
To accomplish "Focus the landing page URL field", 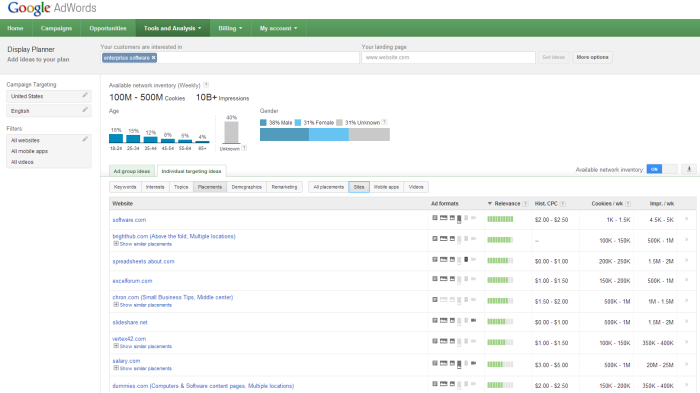I will (449, 57).
